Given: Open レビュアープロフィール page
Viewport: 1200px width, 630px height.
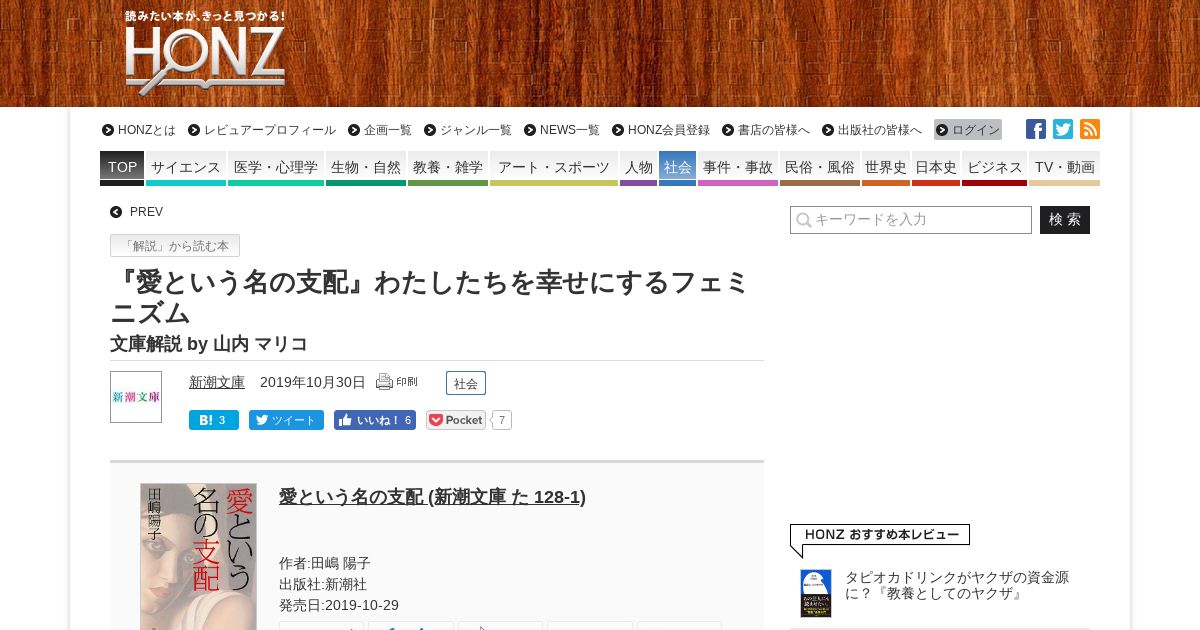Looking at the screenshot, I should point(262,130).
